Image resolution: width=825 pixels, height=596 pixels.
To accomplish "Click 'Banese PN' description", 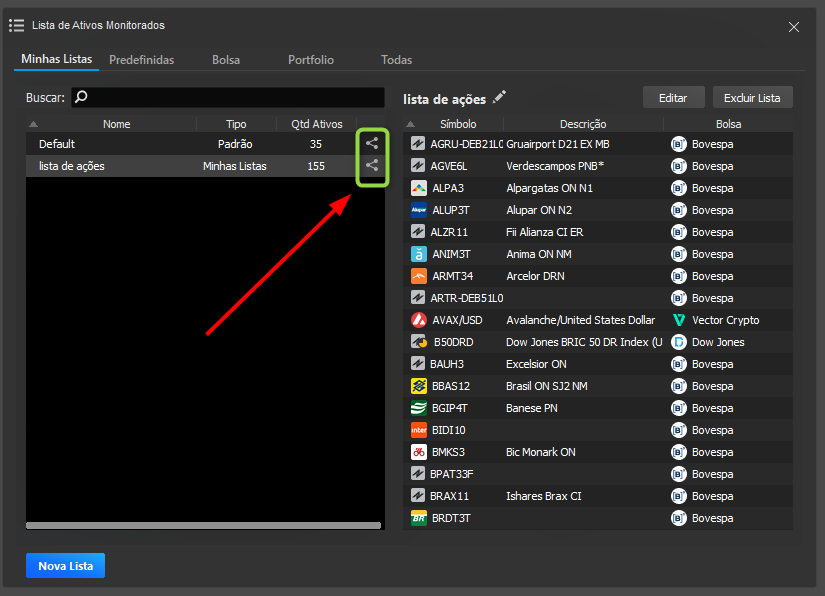I will pos(531,408).
